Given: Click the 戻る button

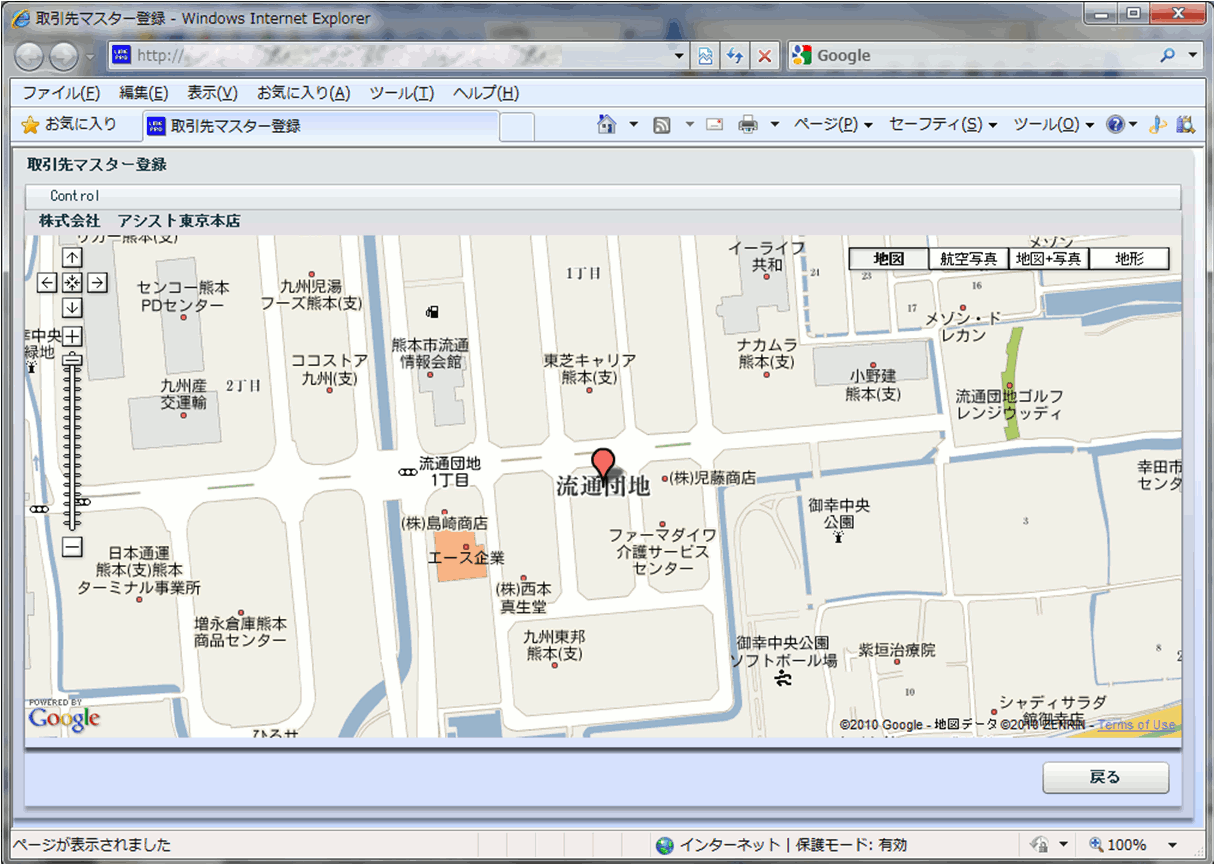Looking at the screenshot, I should (x=1105, y=778).
